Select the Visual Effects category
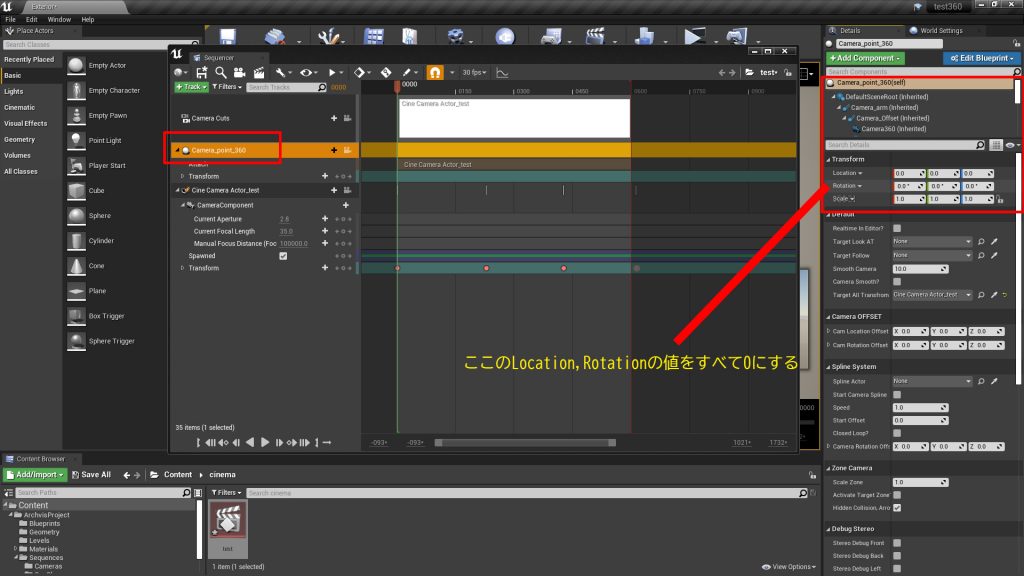The height and width of the screenshot is (576, 1024). [25, 123]
